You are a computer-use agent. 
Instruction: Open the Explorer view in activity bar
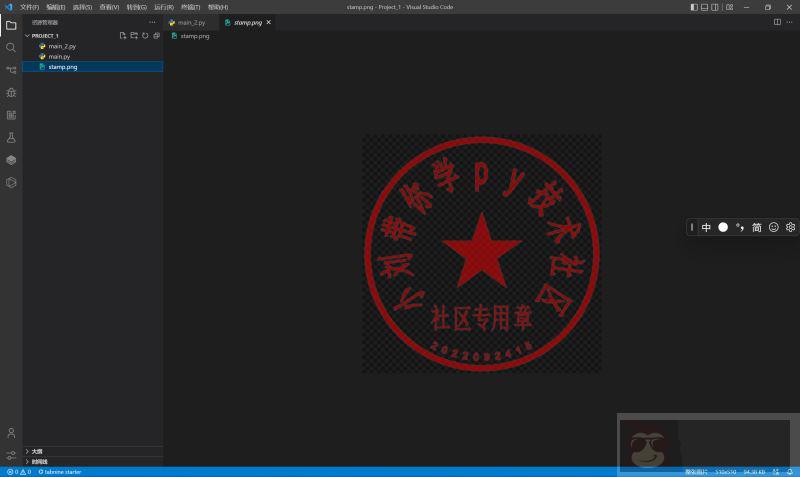pos(11,25)
